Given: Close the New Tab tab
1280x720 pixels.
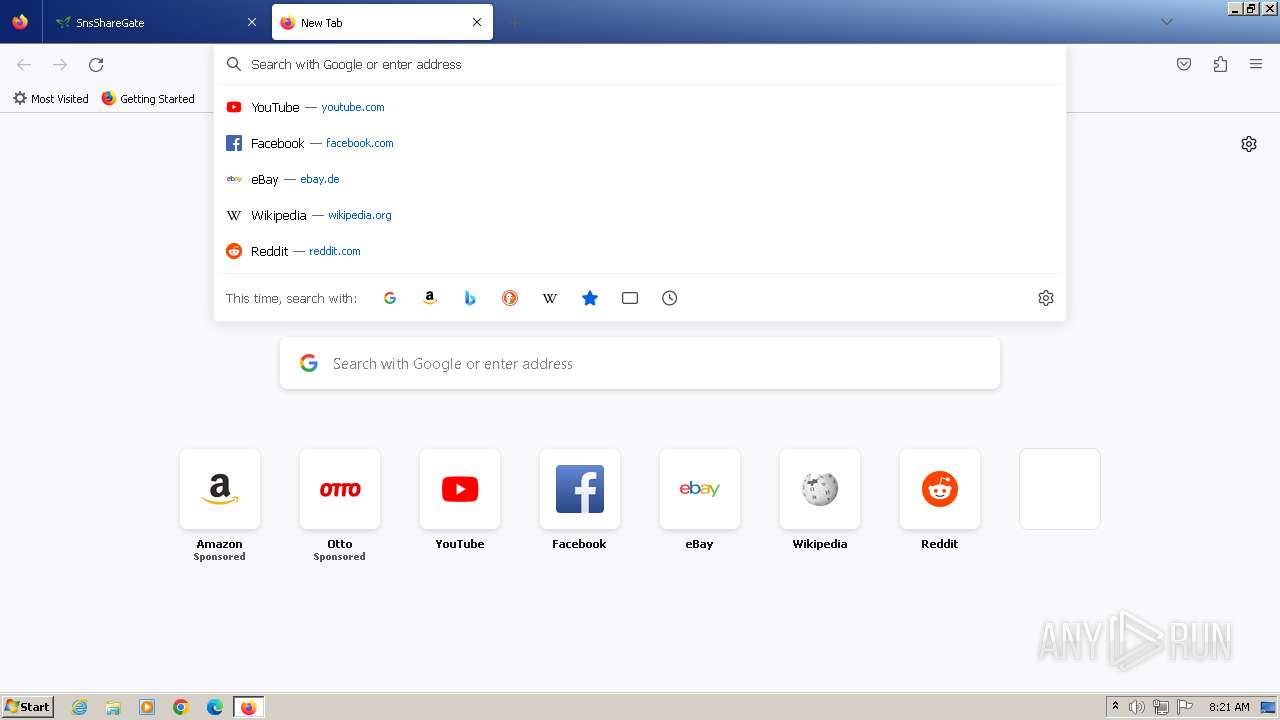Looking at the screenshot, I should 477,22.
